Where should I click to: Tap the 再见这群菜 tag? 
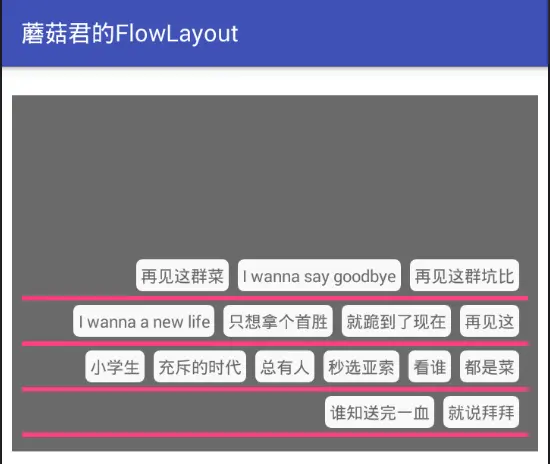pos(182,275)
